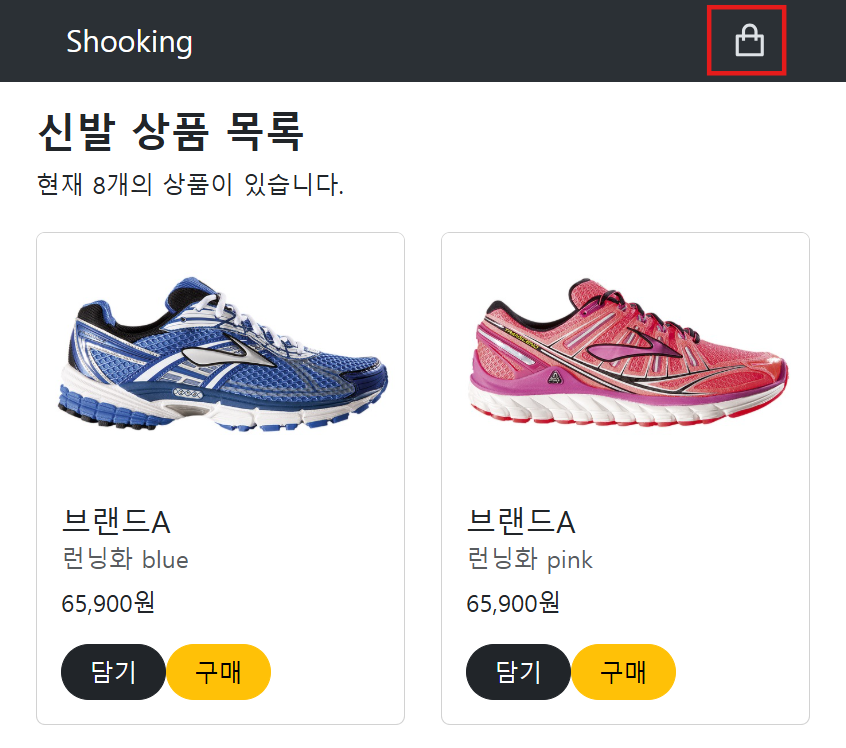Buy blue running shoe with 구매 button
846x748 pixels.
point(219,671)
